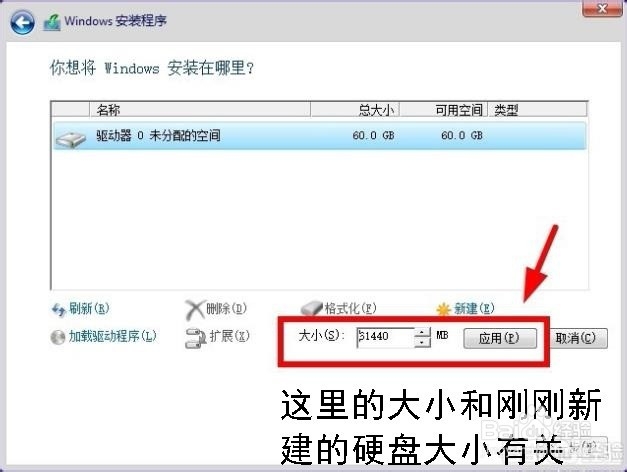Decrease size with the spinner down arrow
The height and width of the screenshot is (472, 627).
(422, 342)
